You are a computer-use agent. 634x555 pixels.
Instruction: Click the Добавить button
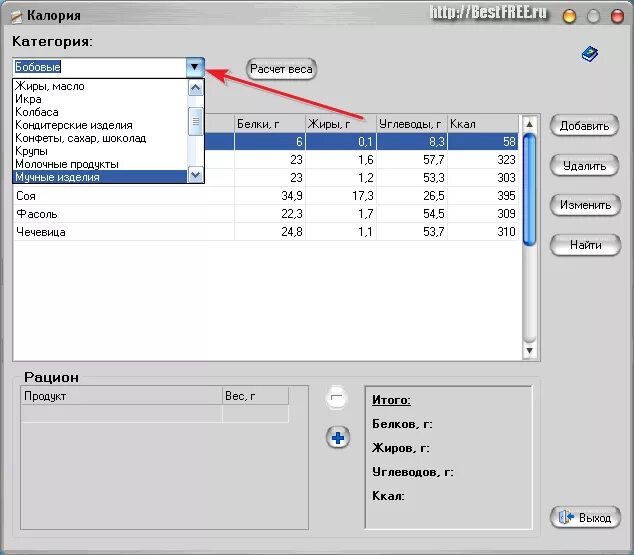coord(584,126)
